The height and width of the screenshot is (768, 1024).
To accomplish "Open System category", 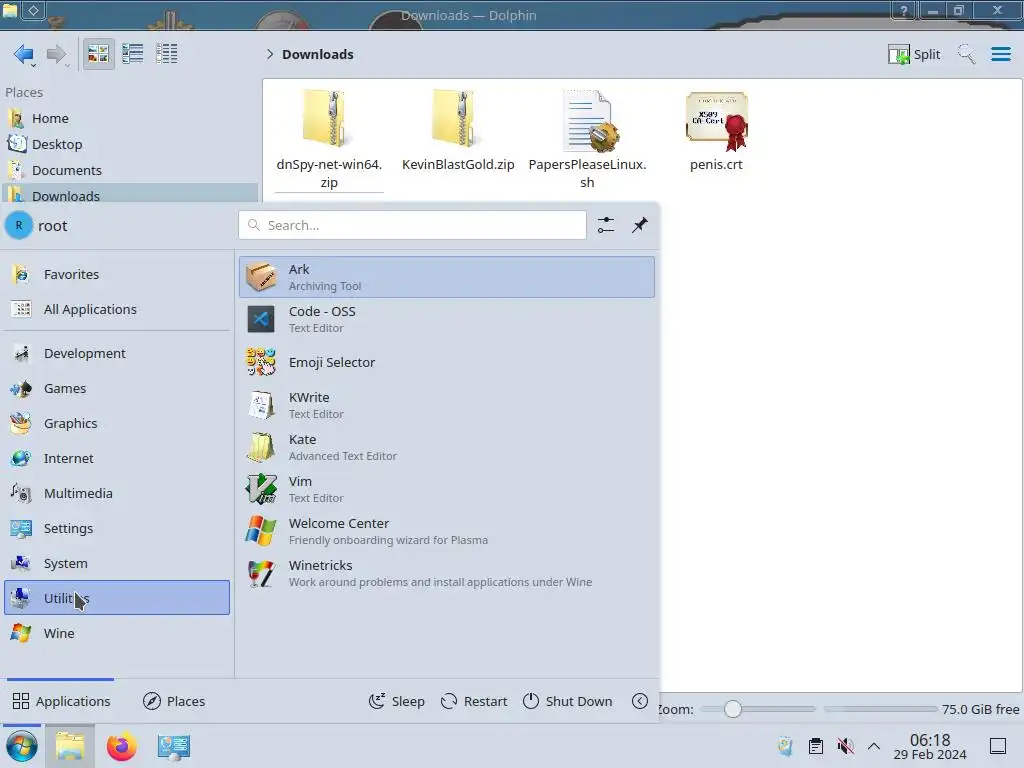I will tap(117, 564).
